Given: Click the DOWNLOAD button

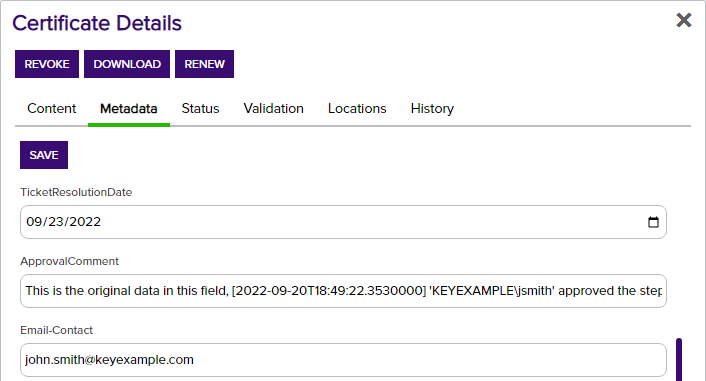Looking at the screenshot, I should coord(127,64).
